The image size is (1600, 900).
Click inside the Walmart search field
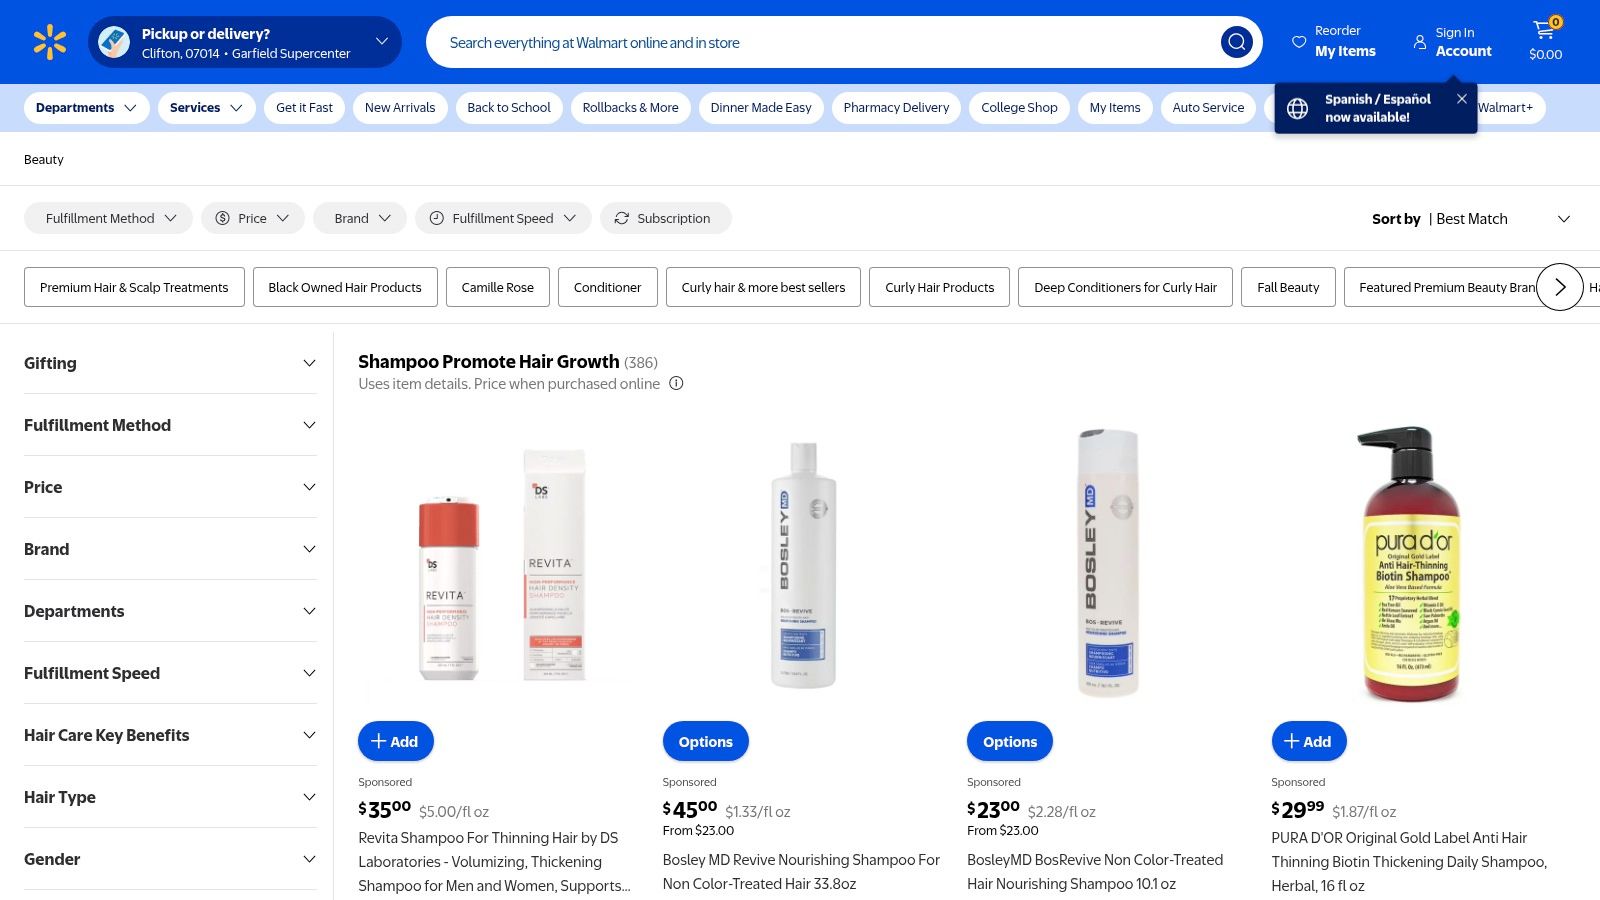820,43
